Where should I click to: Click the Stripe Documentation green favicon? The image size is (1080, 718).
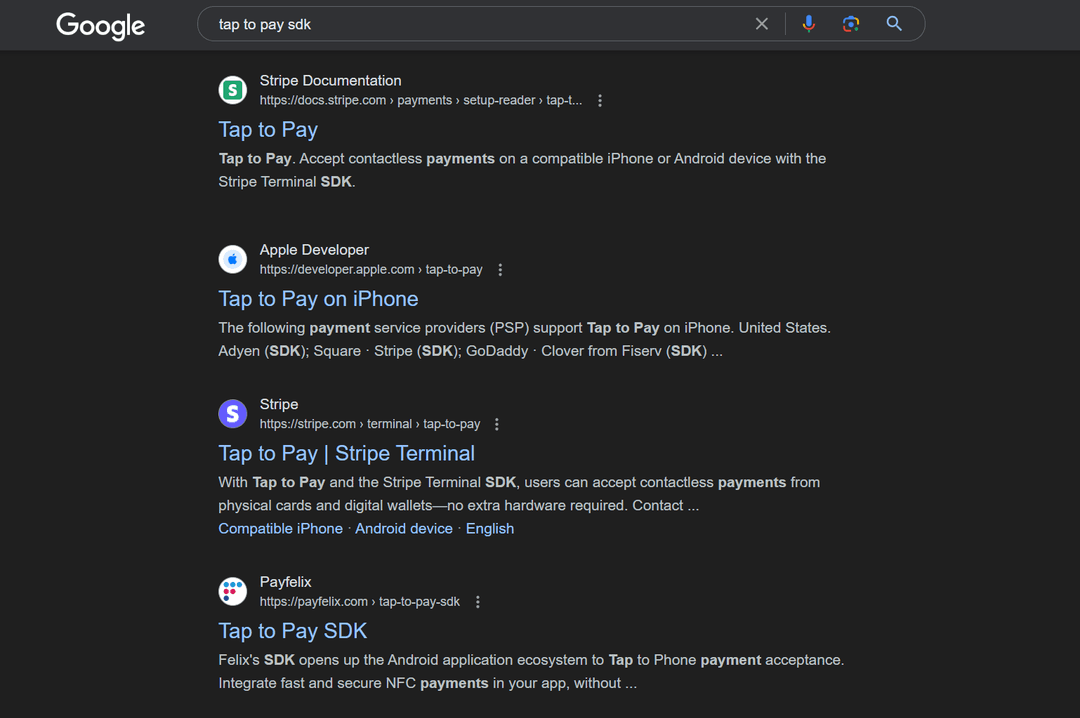(x=233, y=90)
